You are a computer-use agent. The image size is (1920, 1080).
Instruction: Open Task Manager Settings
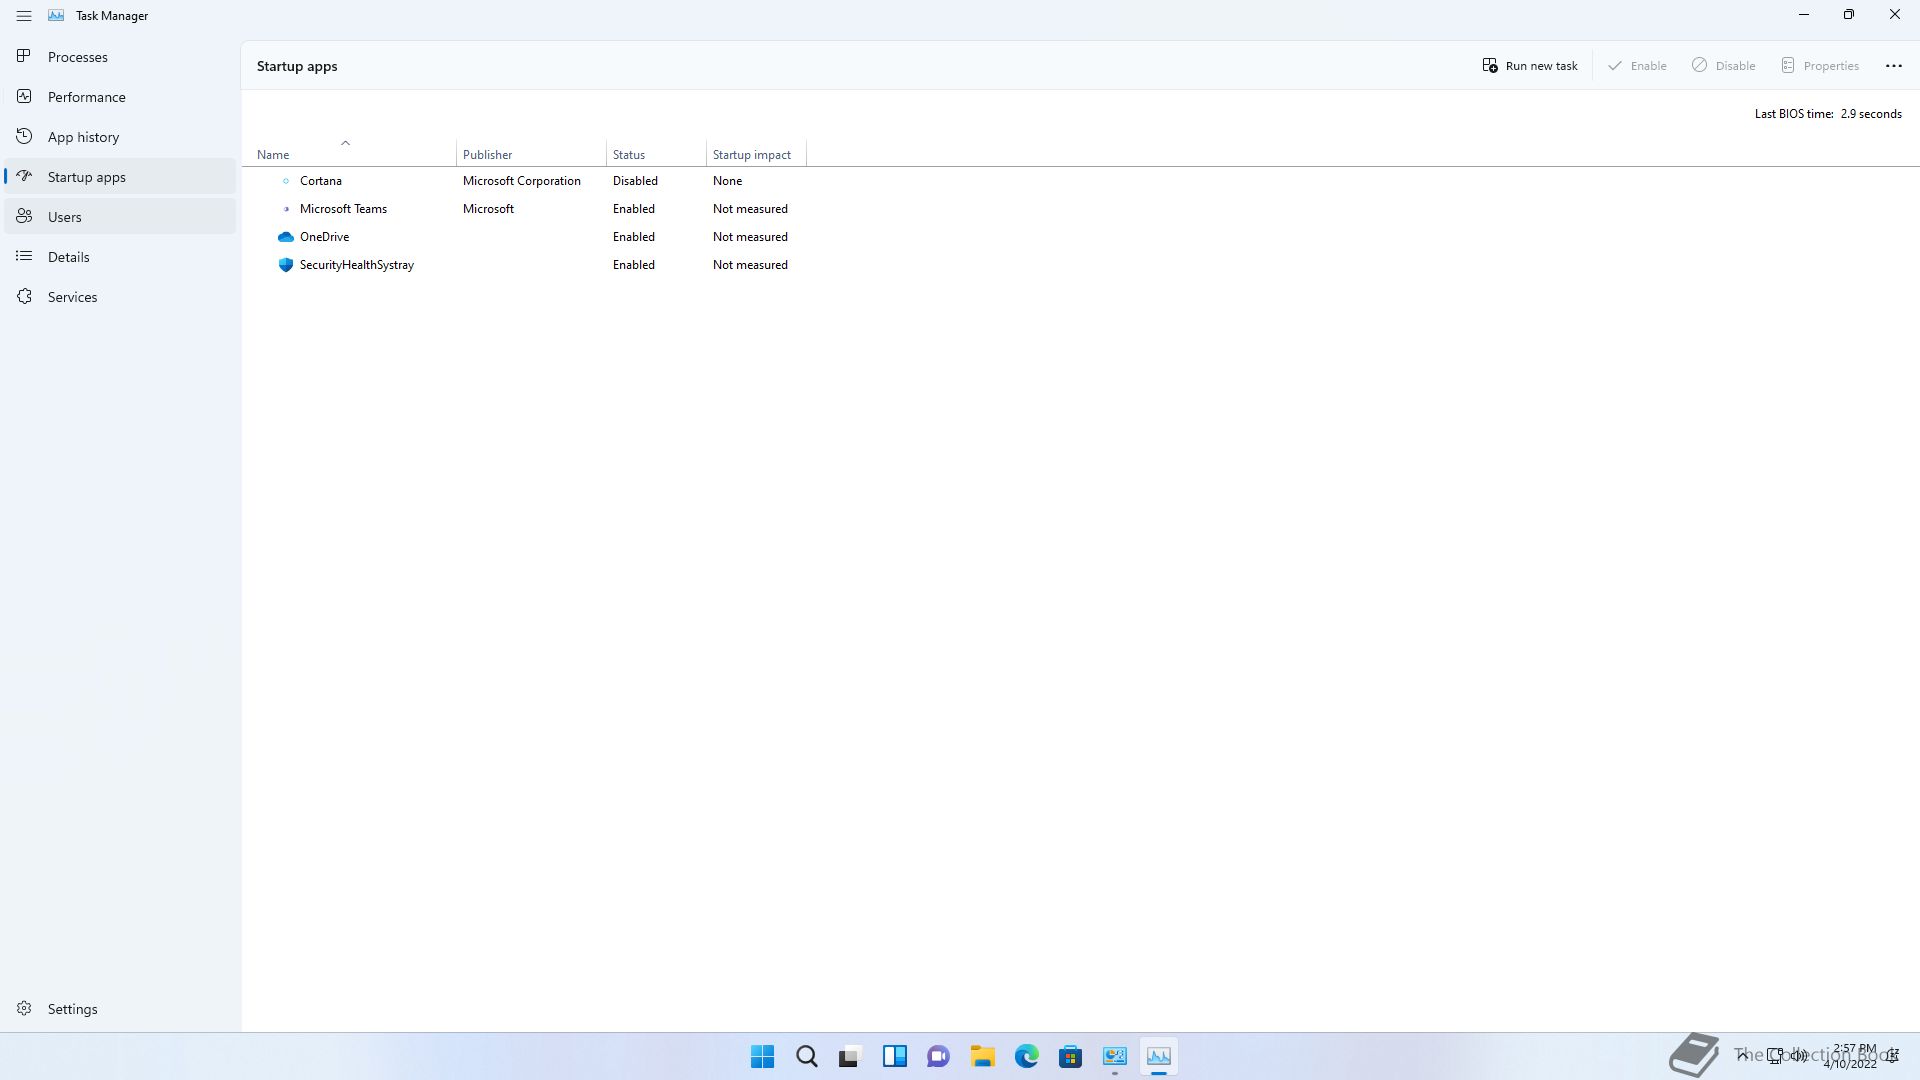[x=120, y=1009]
